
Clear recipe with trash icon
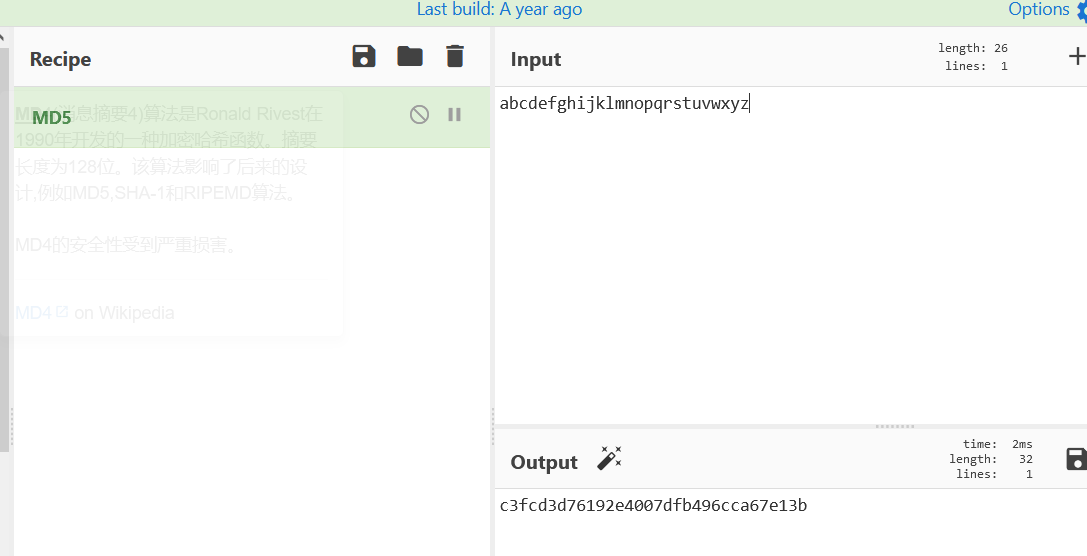[x=455, y=56]
